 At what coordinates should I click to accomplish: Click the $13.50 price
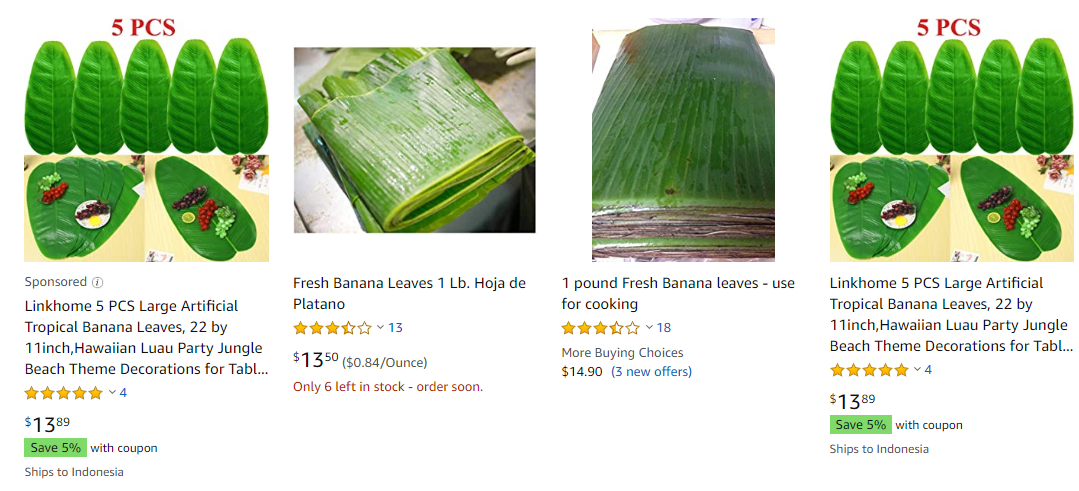pyautogui.click(x=315, y=360)
